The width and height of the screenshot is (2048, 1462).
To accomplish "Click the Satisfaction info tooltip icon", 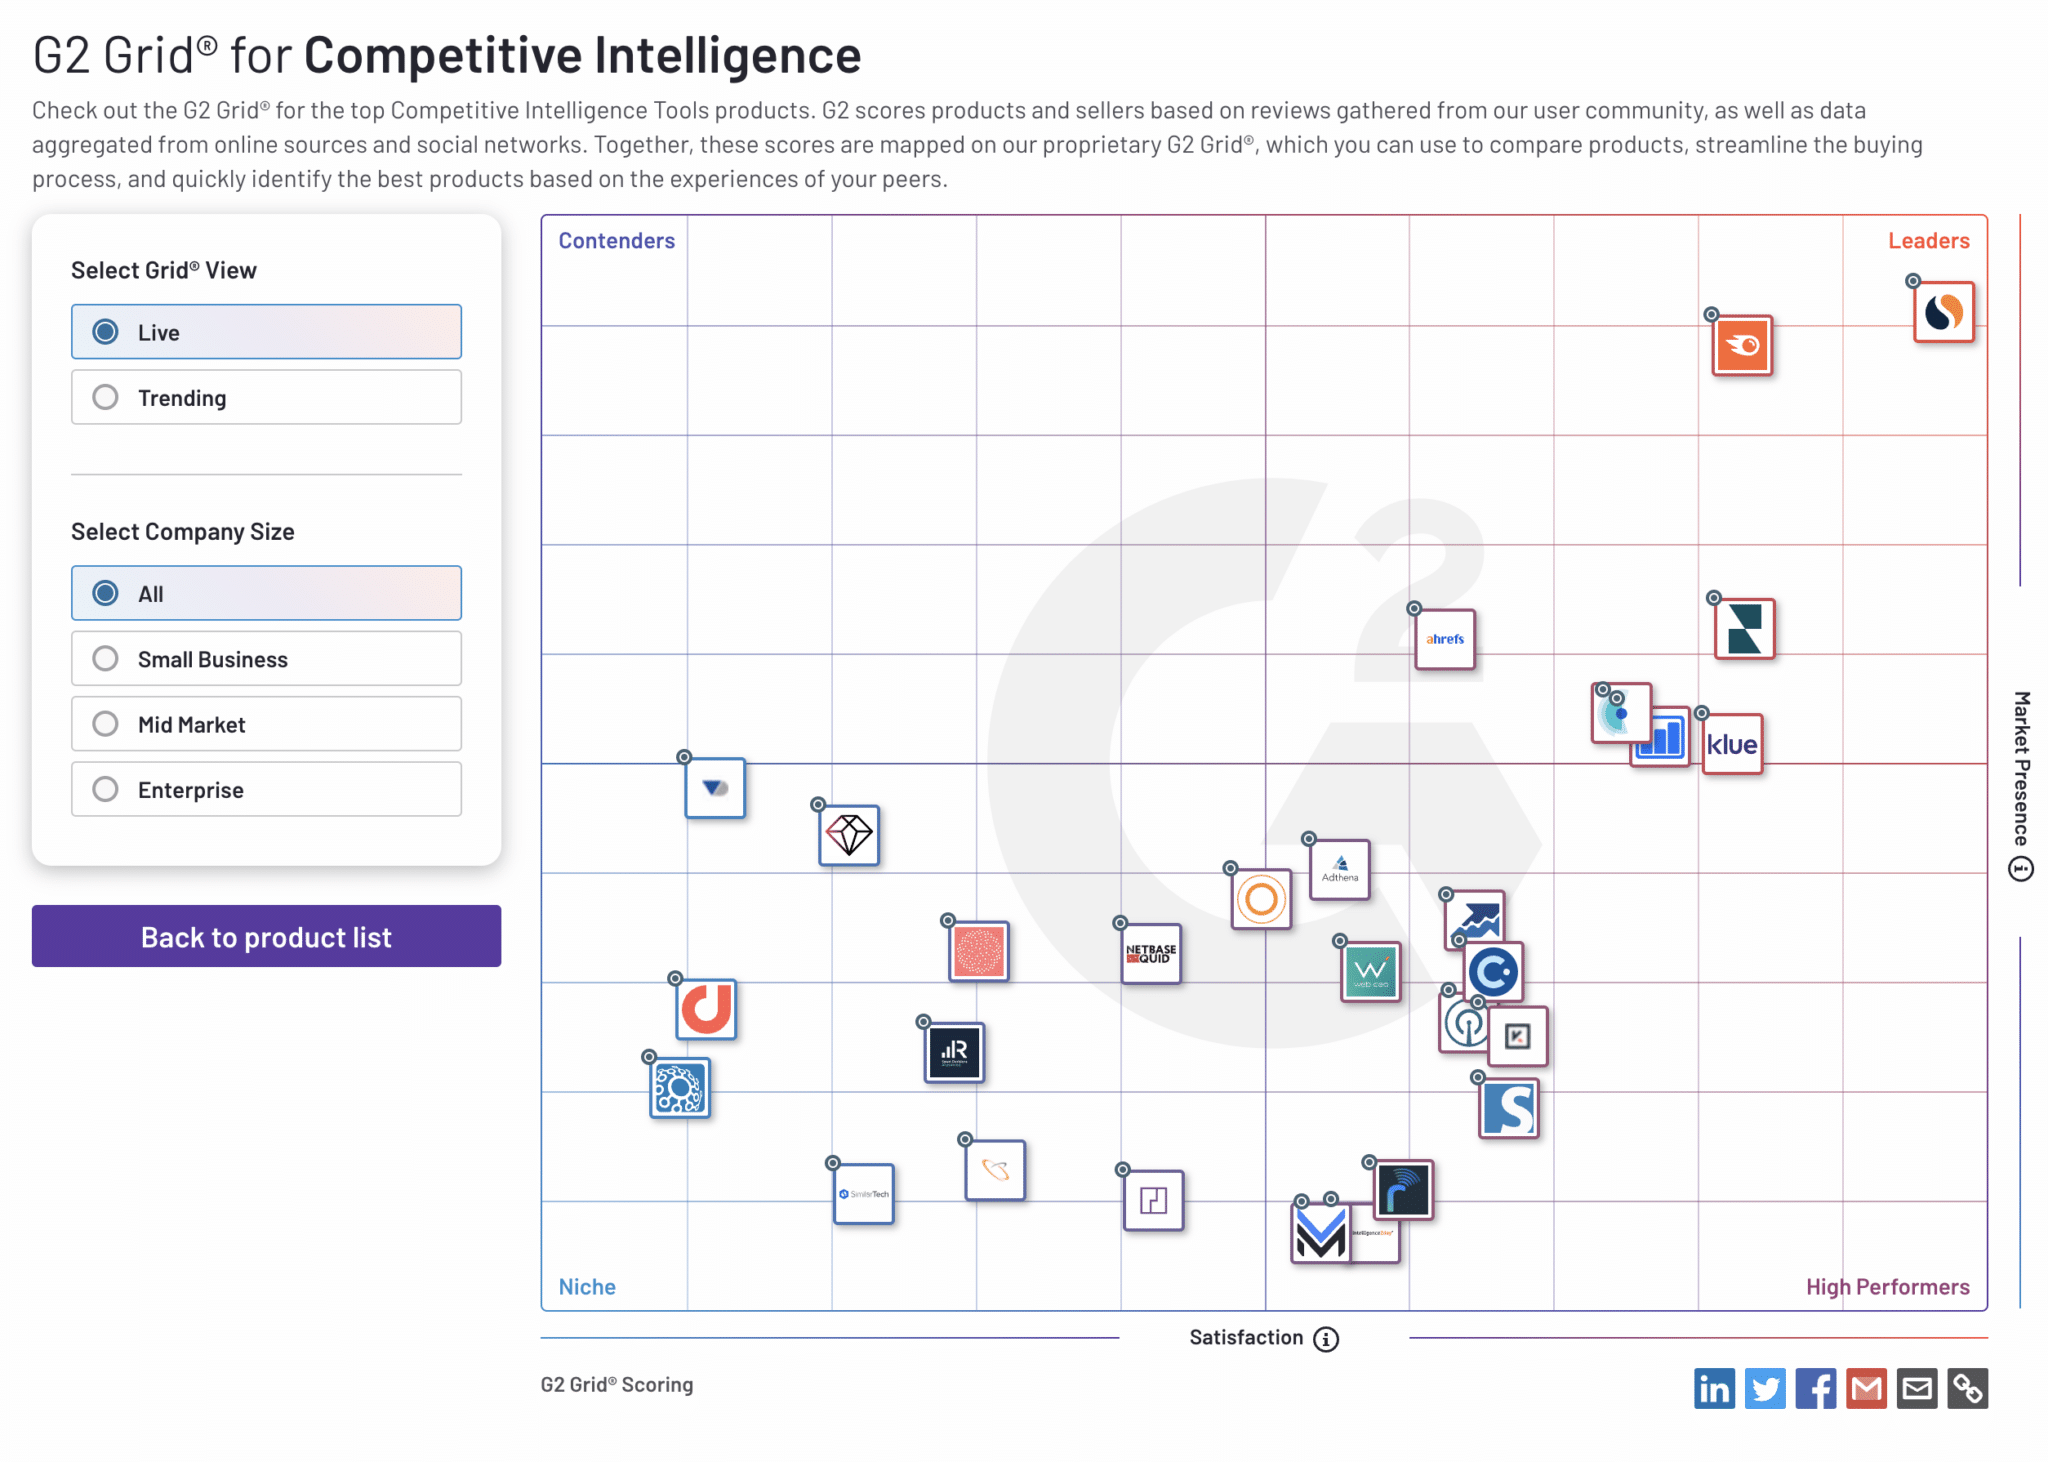I will (x=1326, y=1338).
